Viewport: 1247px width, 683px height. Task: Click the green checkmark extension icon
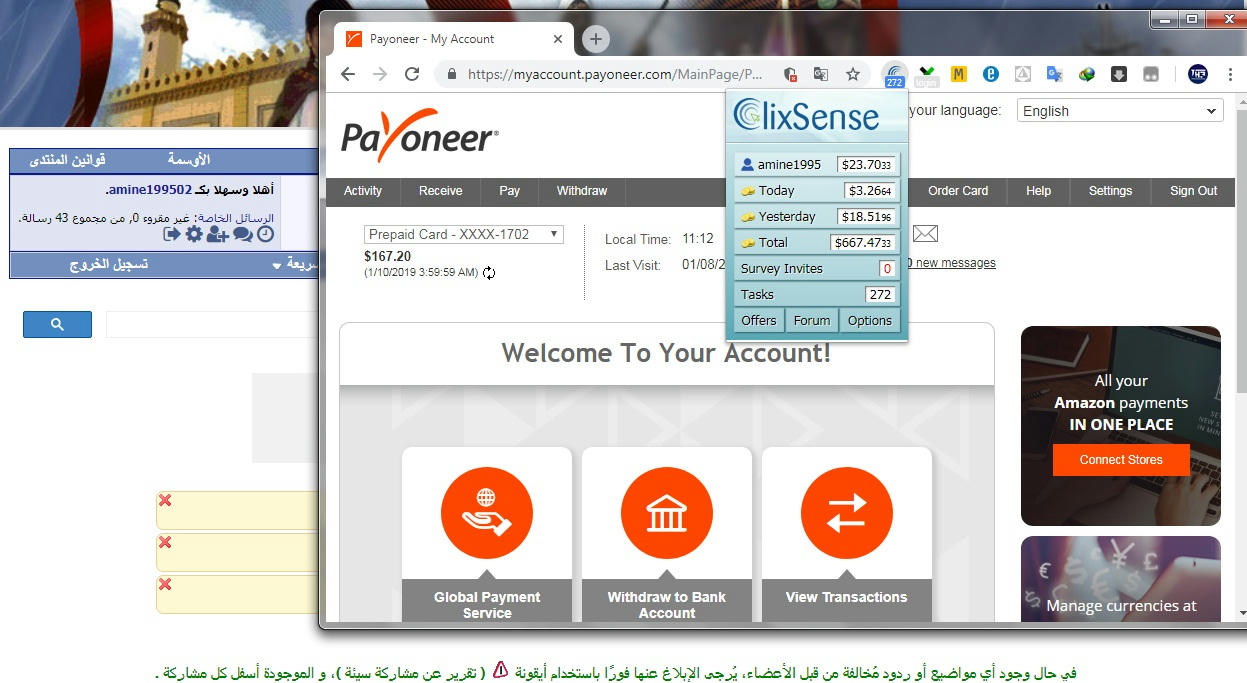[x=928, y=75]
